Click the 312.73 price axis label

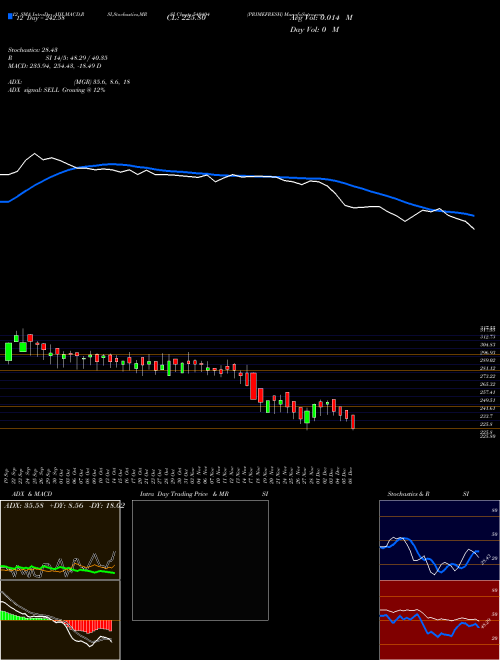click(488, 337)
